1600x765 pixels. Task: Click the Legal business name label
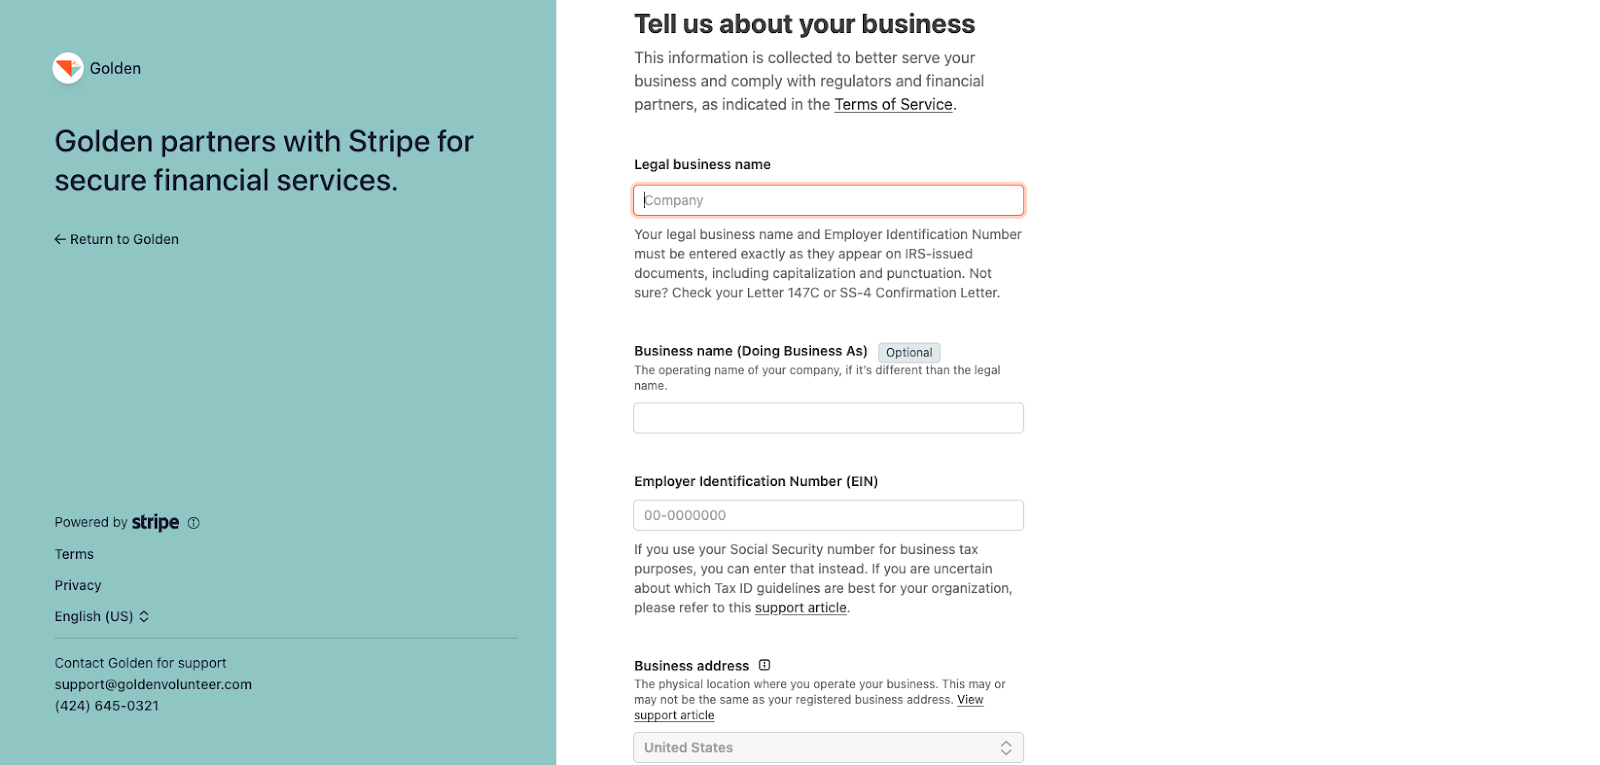pos(702,165)
